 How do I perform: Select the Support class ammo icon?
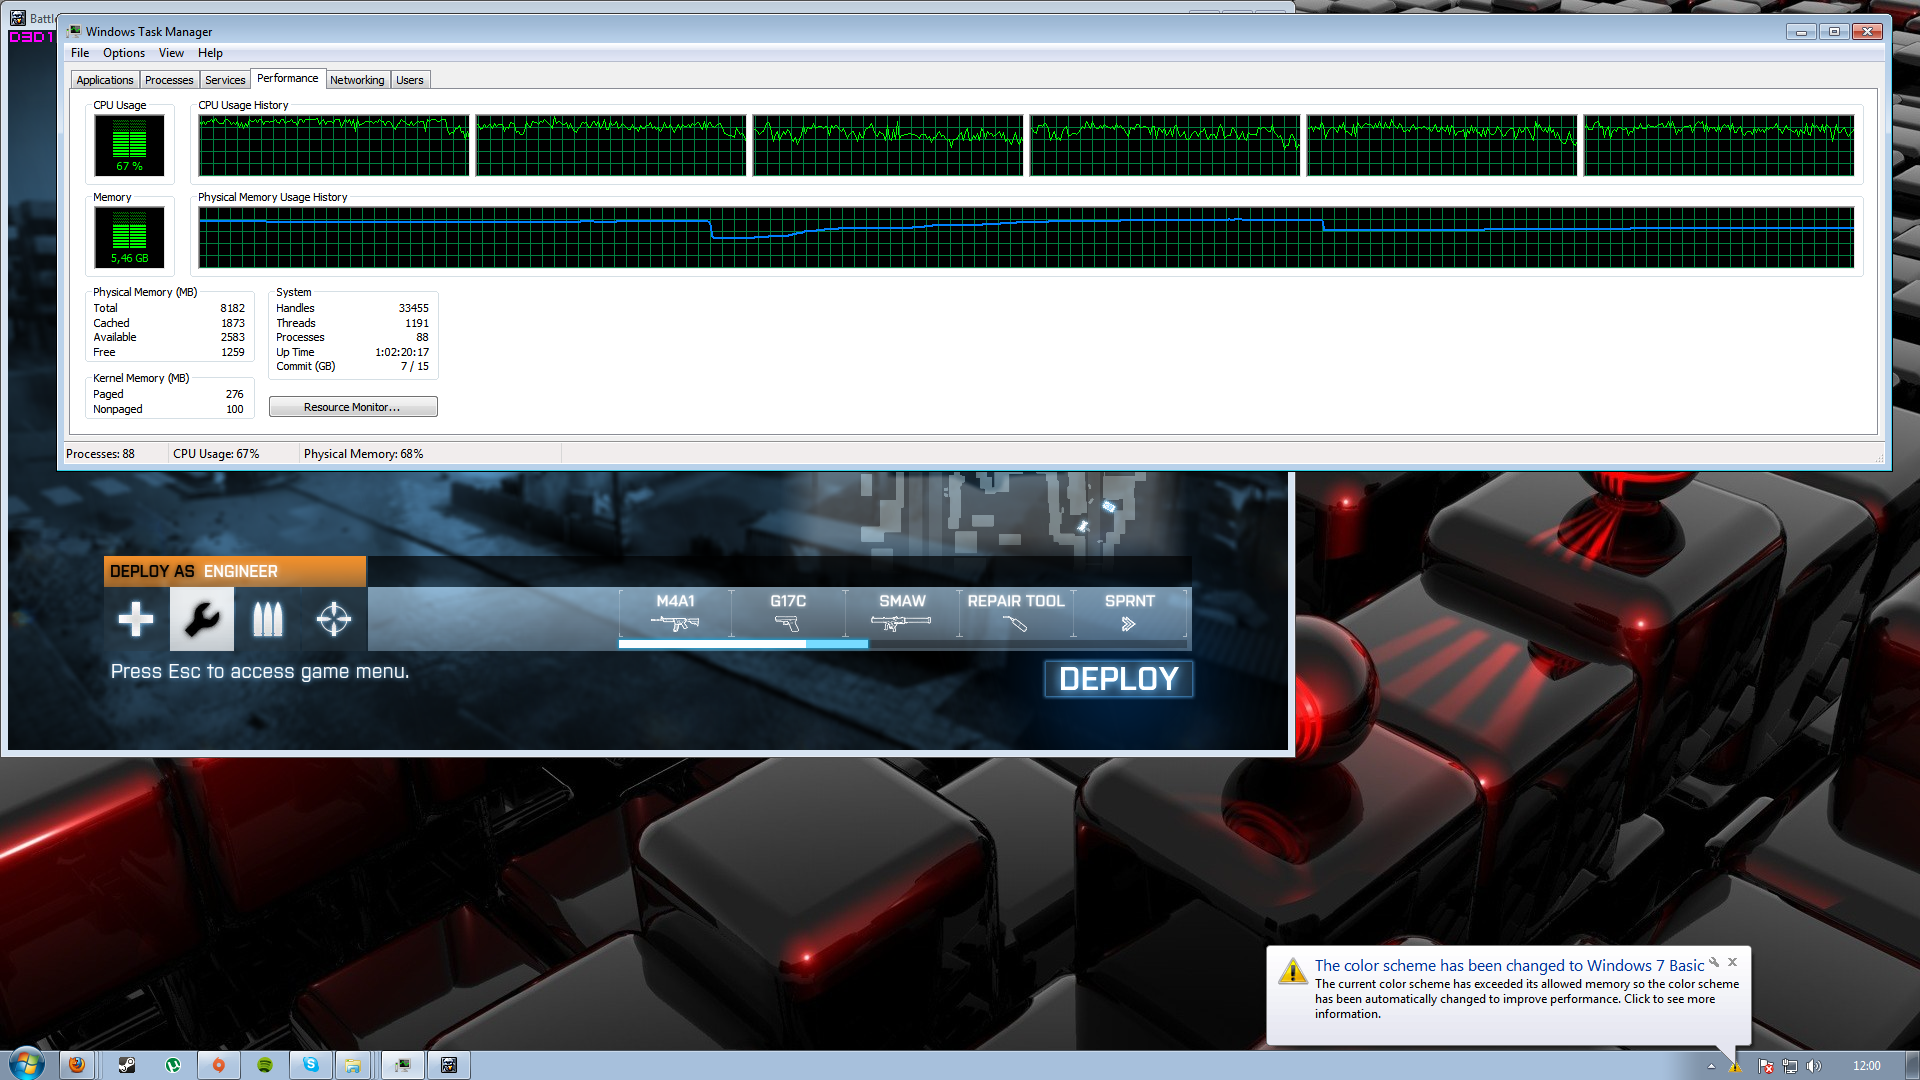[267, 619]
